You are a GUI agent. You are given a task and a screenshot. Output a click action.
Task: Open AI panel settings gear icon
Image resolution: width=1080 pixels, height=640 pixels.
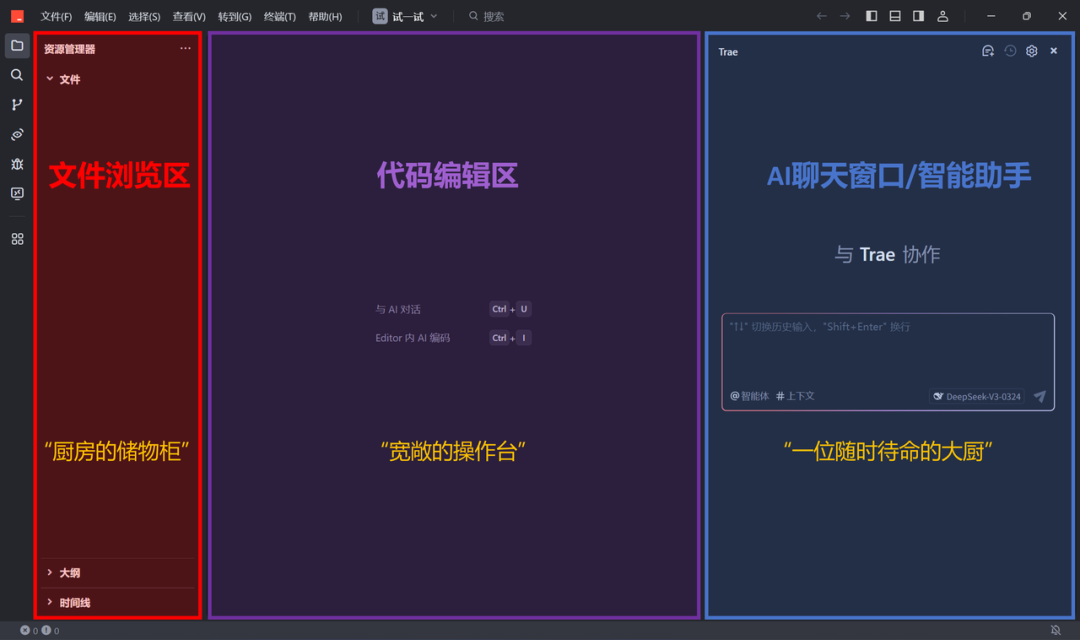click(1032, 51)
